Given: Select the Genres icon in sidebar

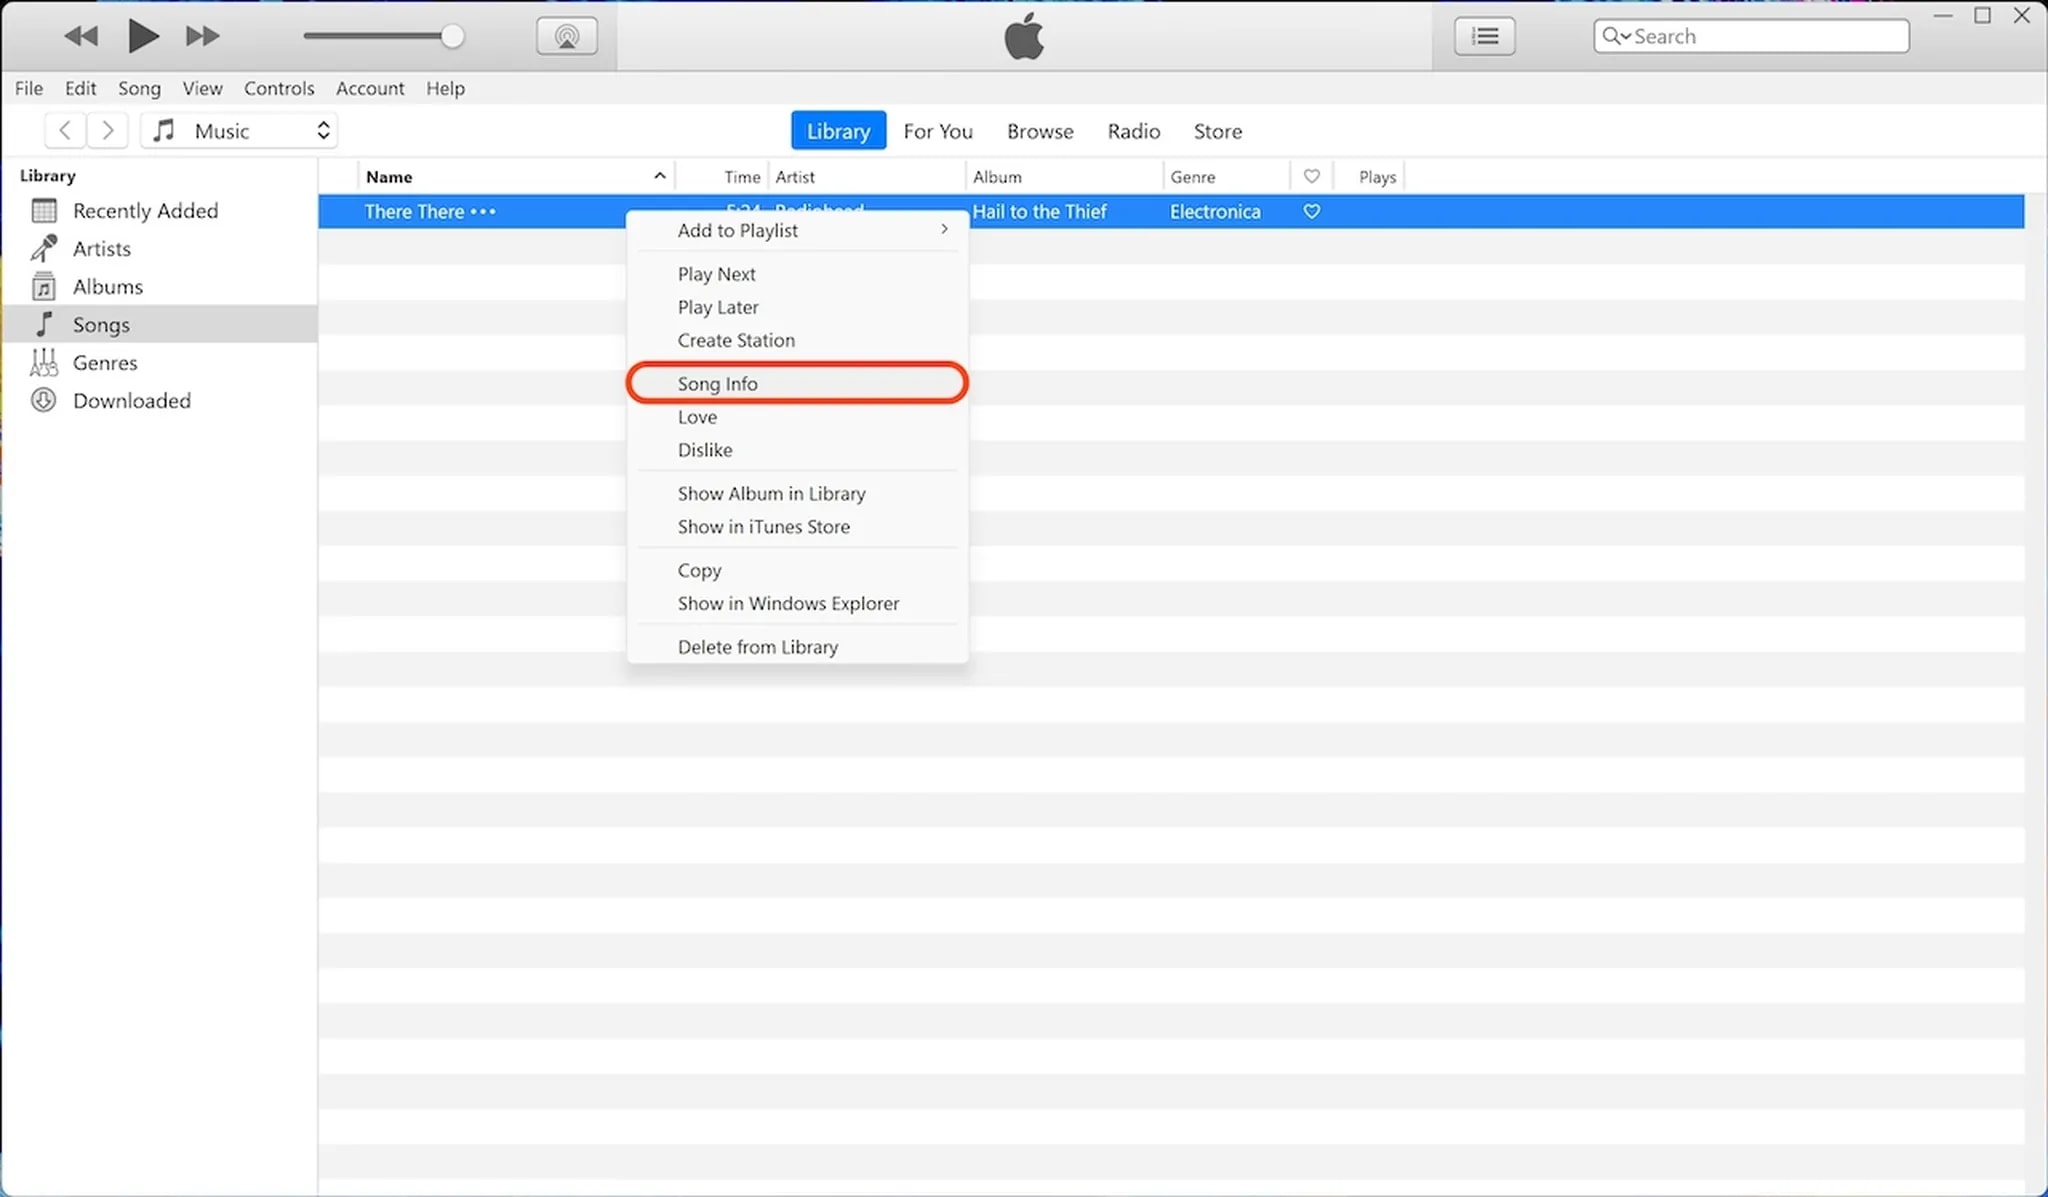Looking at the screenshot, I should (44, 363).
